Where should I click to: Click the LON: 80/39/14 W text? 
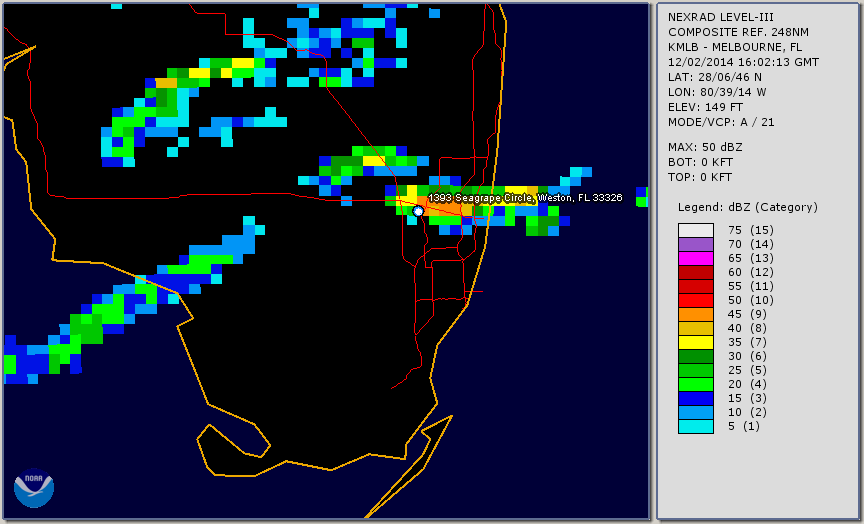[717, 92]
